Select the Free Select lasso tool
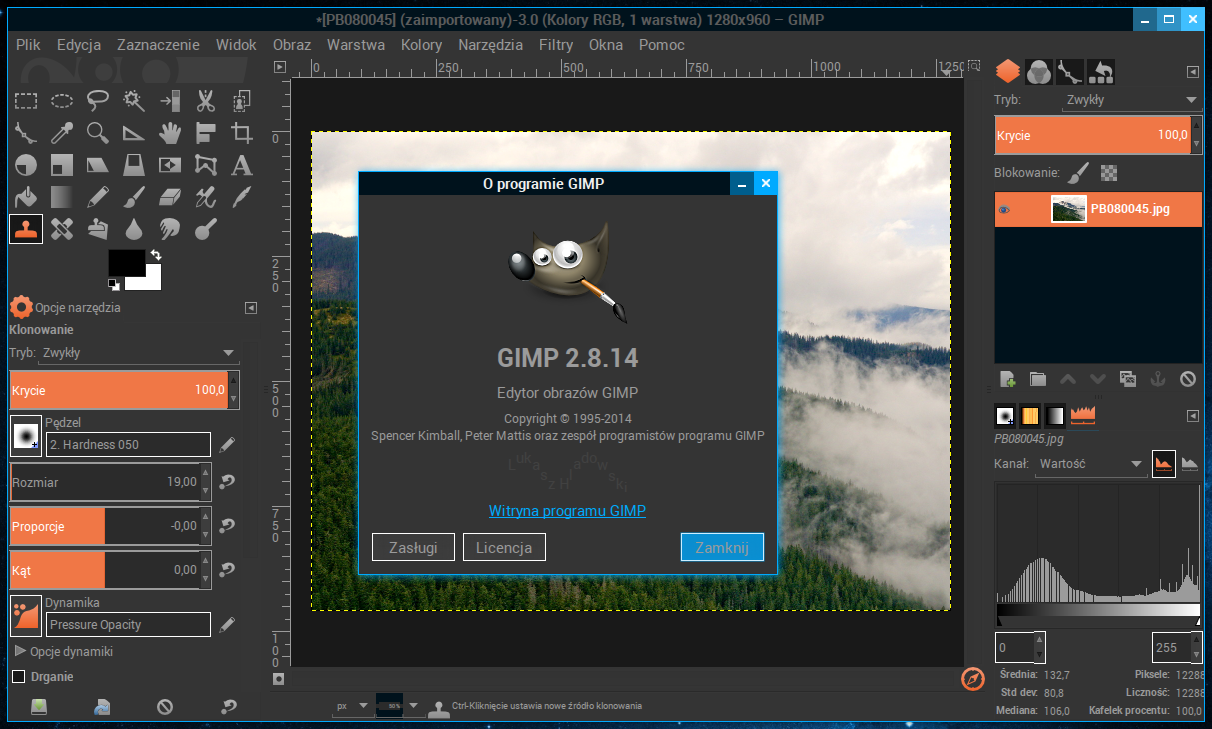The image size is (1212, 729). pyautogui.click(x=98, y=100)
